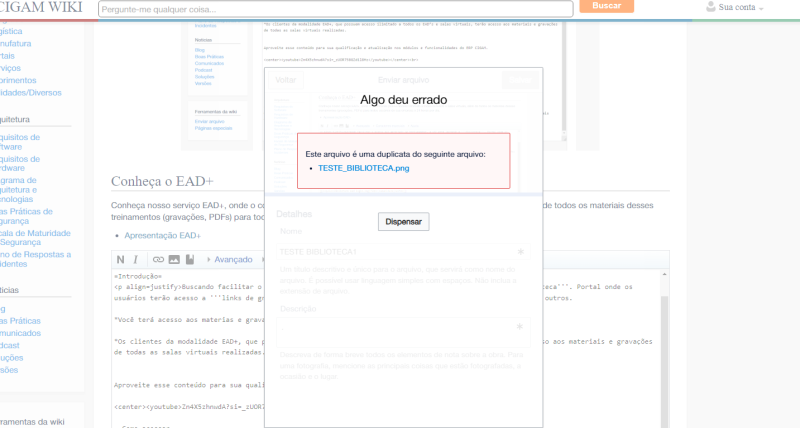Open Plano de Respostas a Incidentes link
Image resolution: width=800 pixels, height=428 pixels.
coord(35,259)
